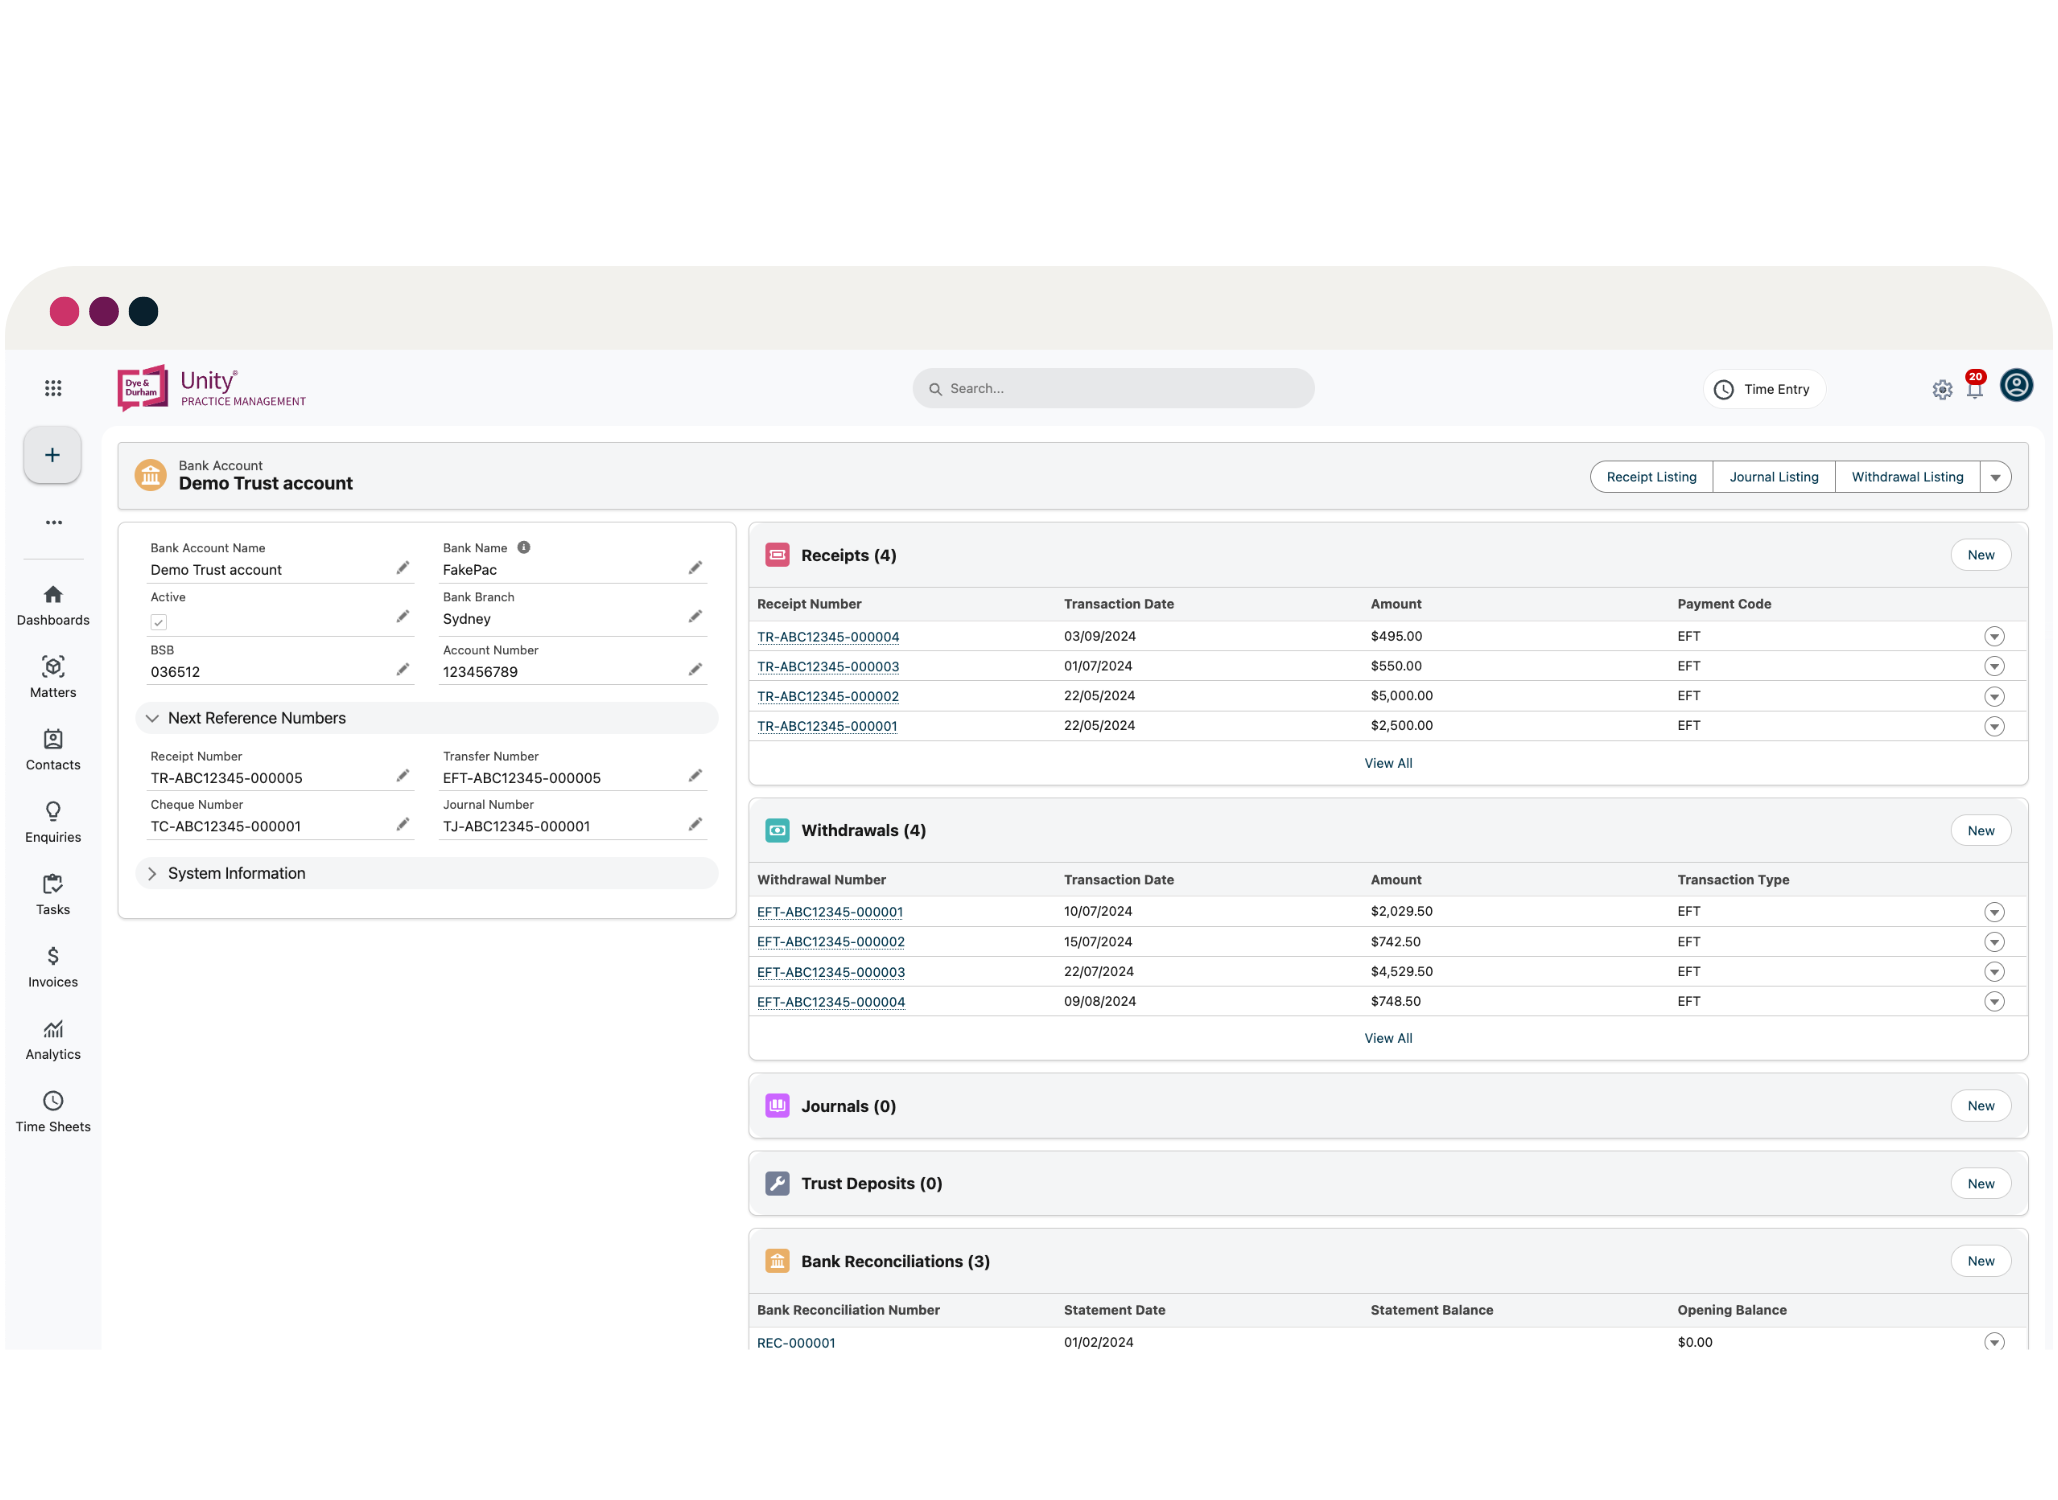Screen dimensions: 2058x1500
Task: Open Time Sheets in the sidebar
Action: click(53, 1111)
